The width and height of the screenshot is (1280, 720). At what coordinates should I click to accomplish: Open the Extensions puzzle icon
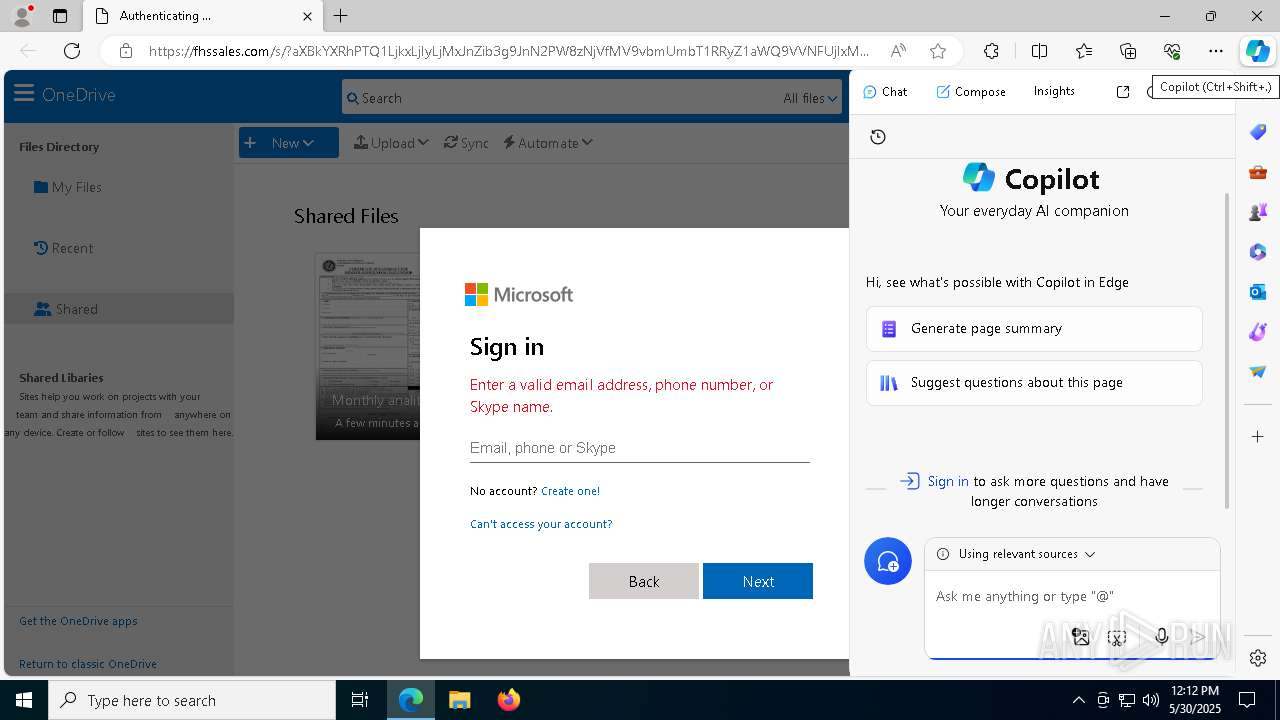click(991, 51)
